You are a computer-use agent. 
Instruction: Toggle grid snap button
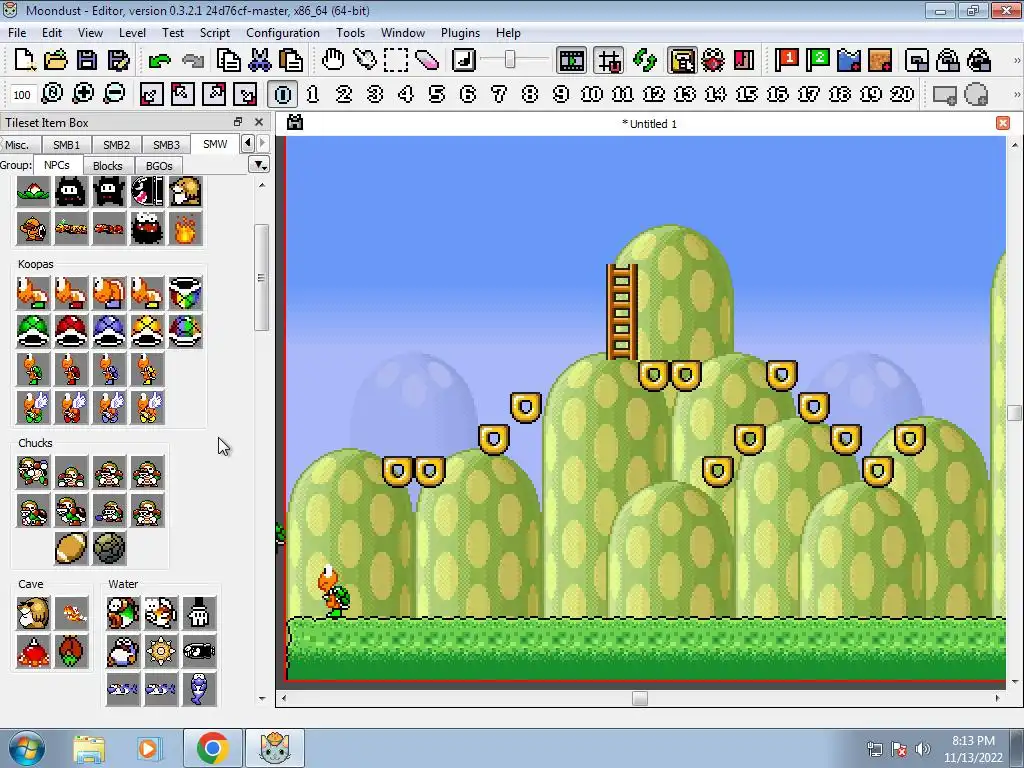coord(609,61)
